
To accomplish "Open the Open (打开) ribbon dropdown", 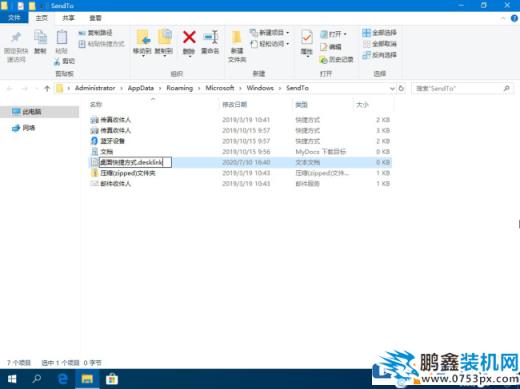I will (x=333, y=34).
